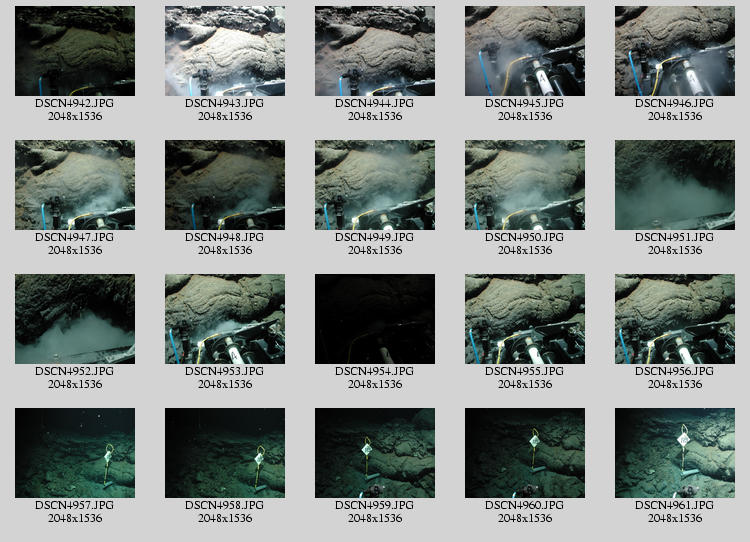Image resolution: width=750 pixels, height=542 pixels.
Task: Select the caption DSCN4948.JPG
Action: click(x=225, y=237)
